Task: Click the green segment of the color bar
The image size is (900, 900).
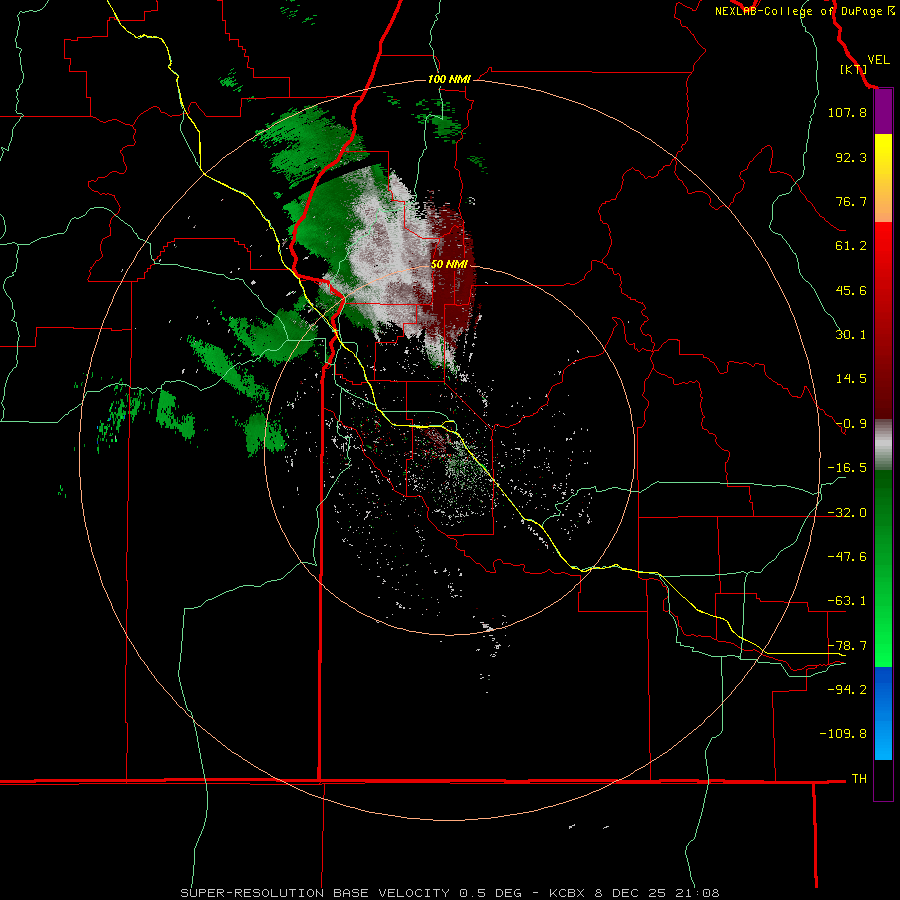Action: tap(883, 568)
